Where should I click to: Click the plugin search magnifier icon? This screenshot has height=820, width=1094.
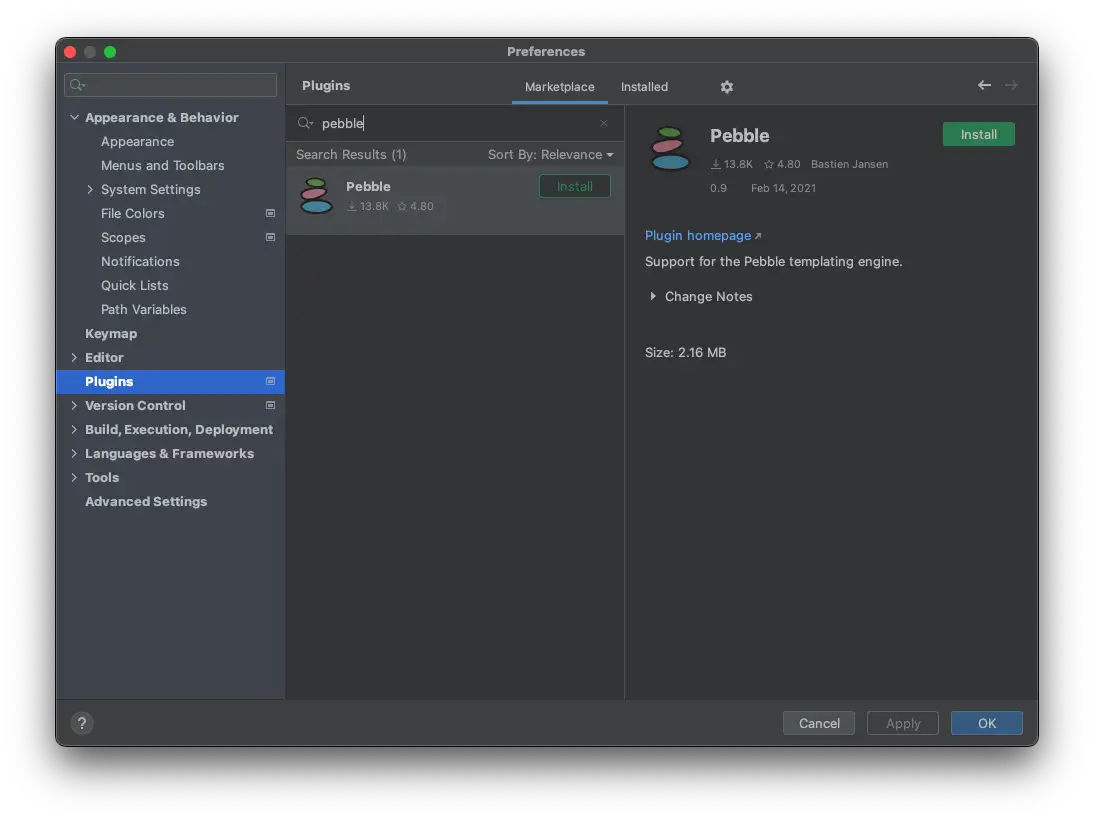click(x=305, y=124)
